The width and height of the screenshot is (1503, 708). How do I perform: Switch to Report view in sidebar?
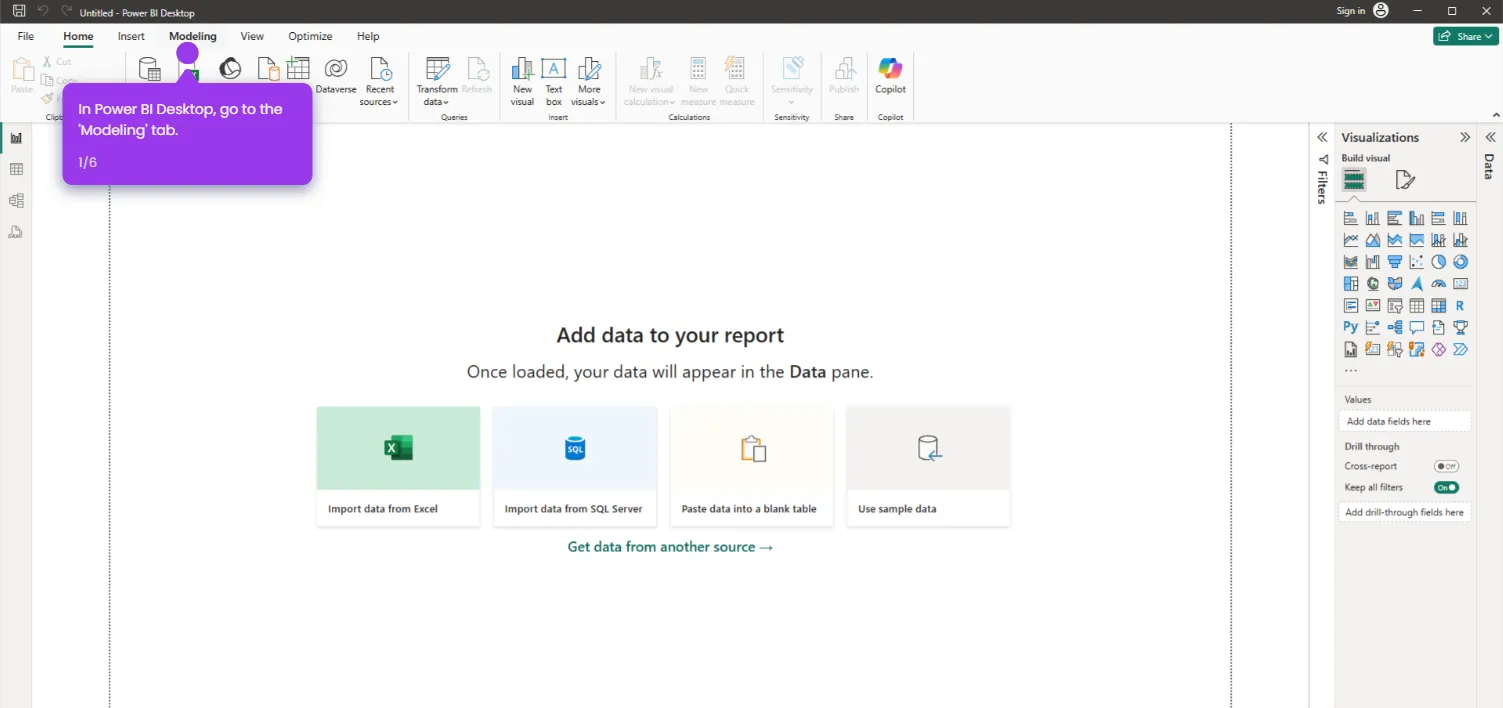click(x=16, y=138)
